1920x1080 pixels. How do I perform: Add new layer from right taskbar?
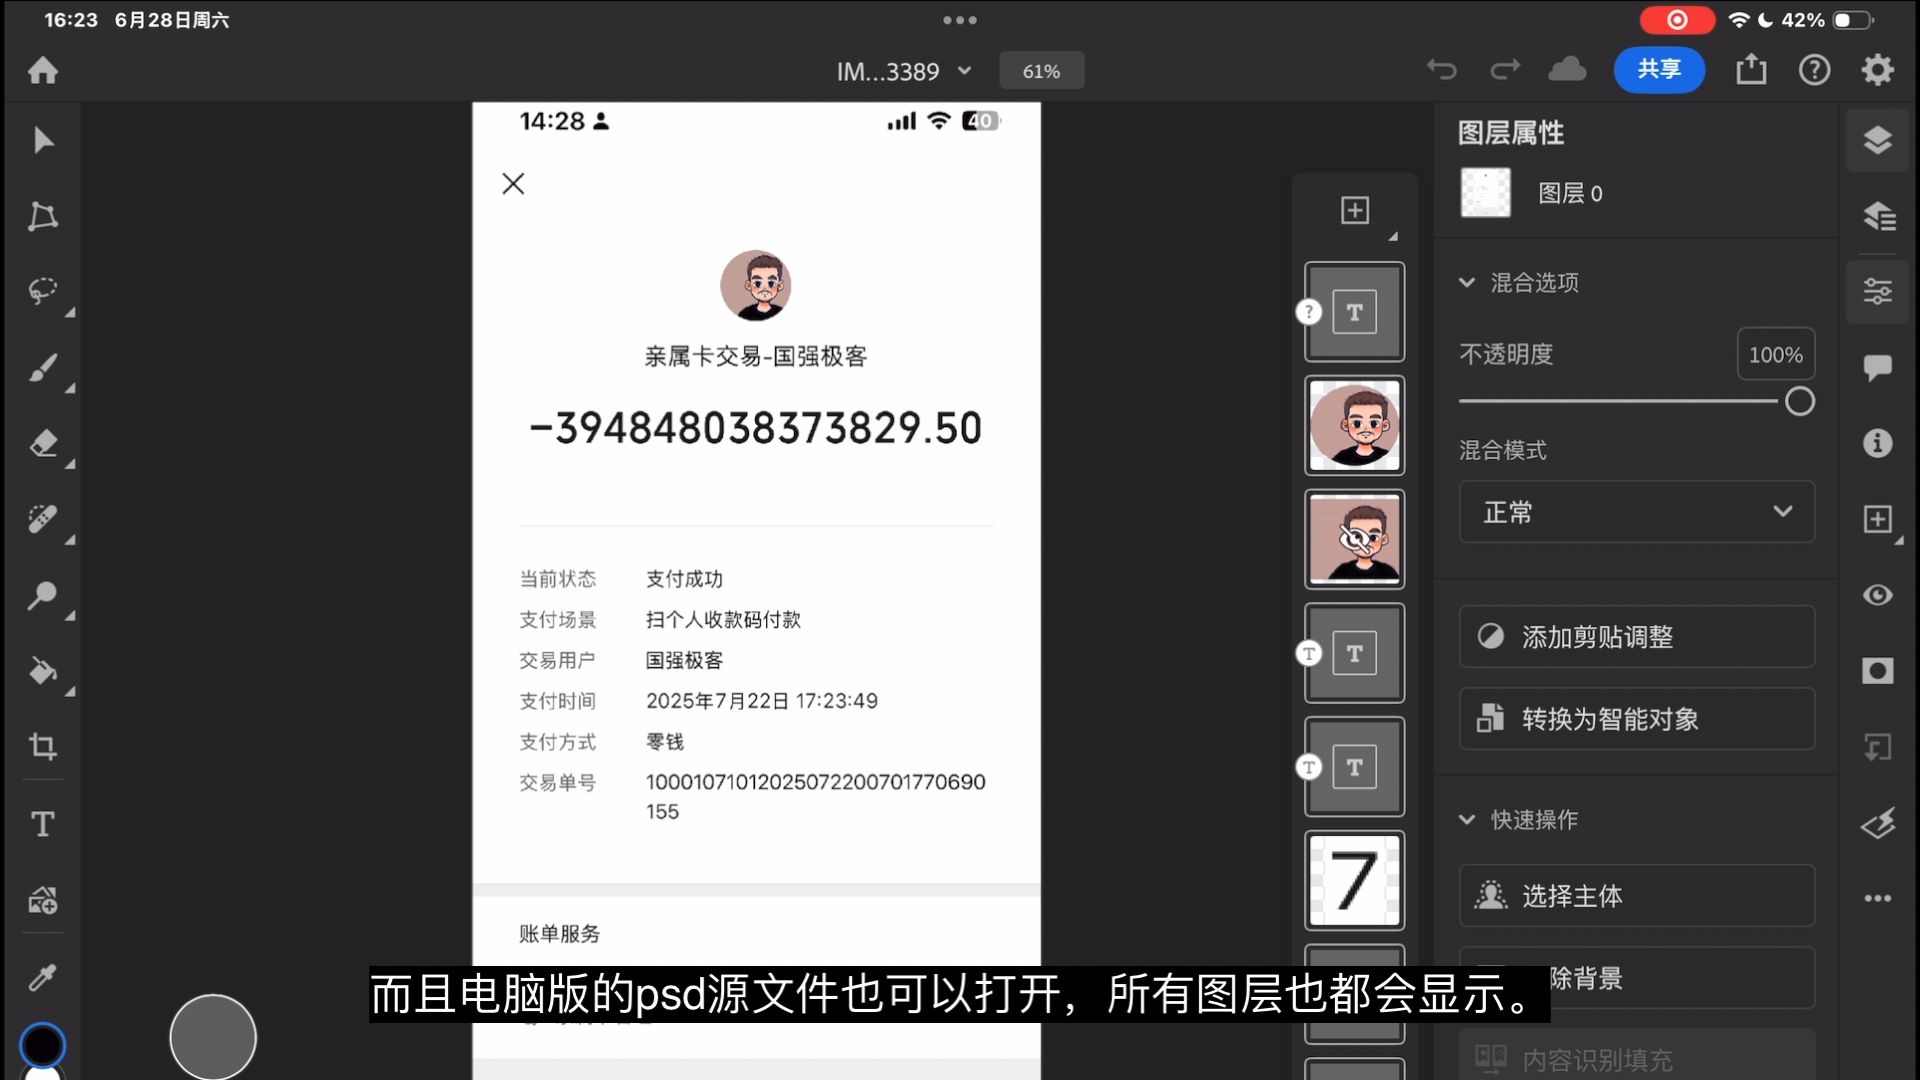1878,519
